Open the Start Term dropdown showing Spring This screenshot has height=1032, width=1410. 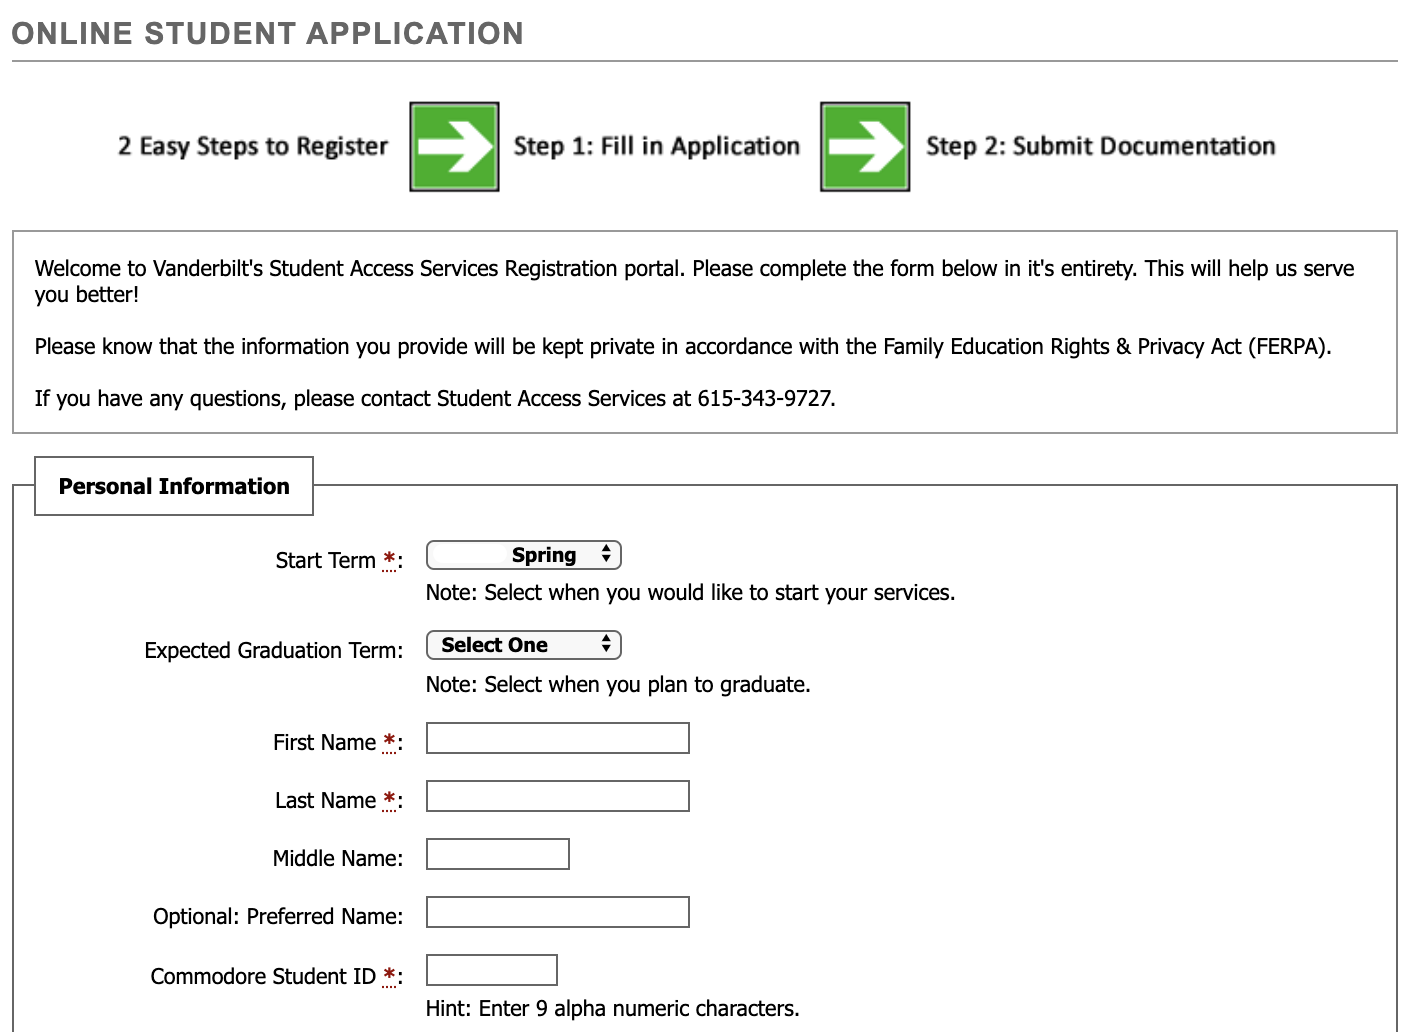[524, 554]
